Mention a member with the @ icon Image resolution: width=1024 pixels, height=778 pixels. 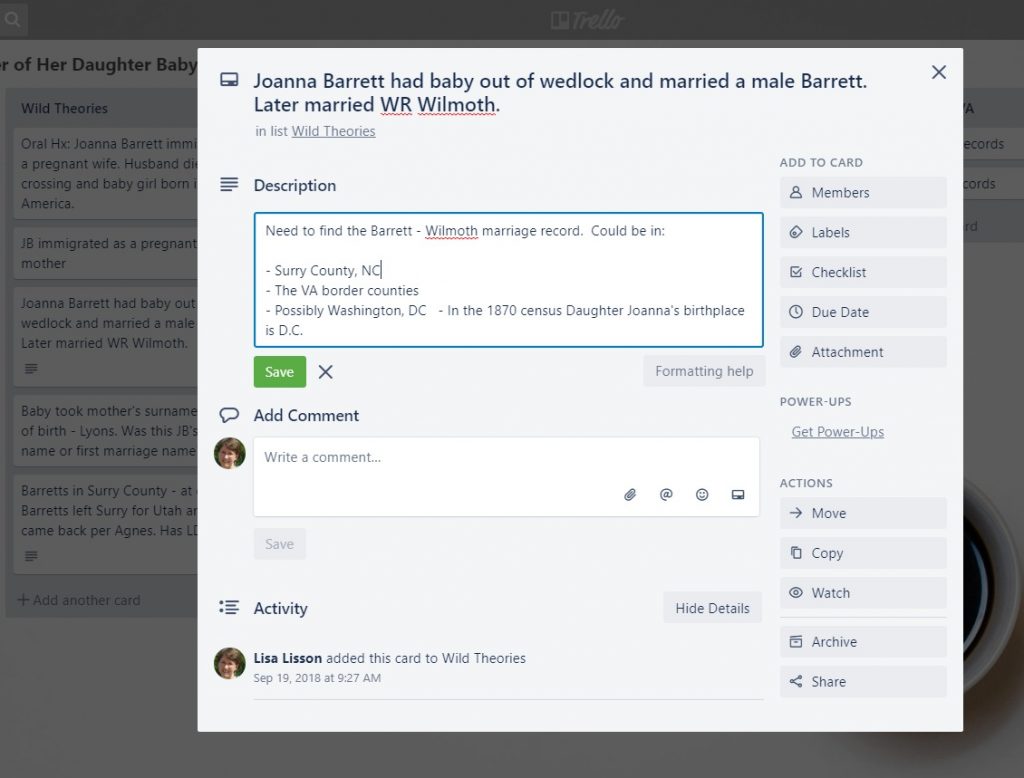pyautogui.click(x=666, y=494)
